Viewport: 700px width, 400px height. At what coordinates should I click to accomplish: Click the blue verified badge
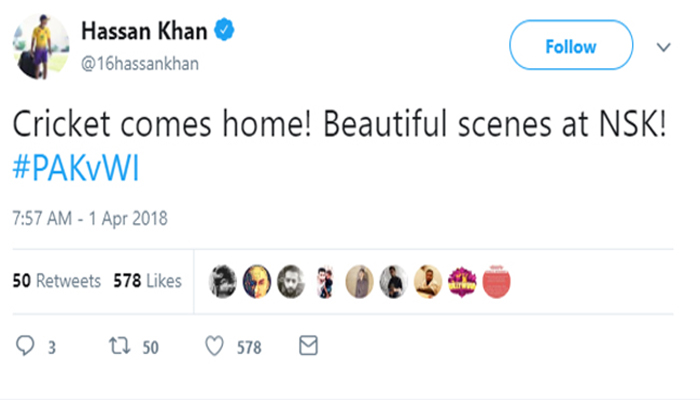[x=226, y=33]
